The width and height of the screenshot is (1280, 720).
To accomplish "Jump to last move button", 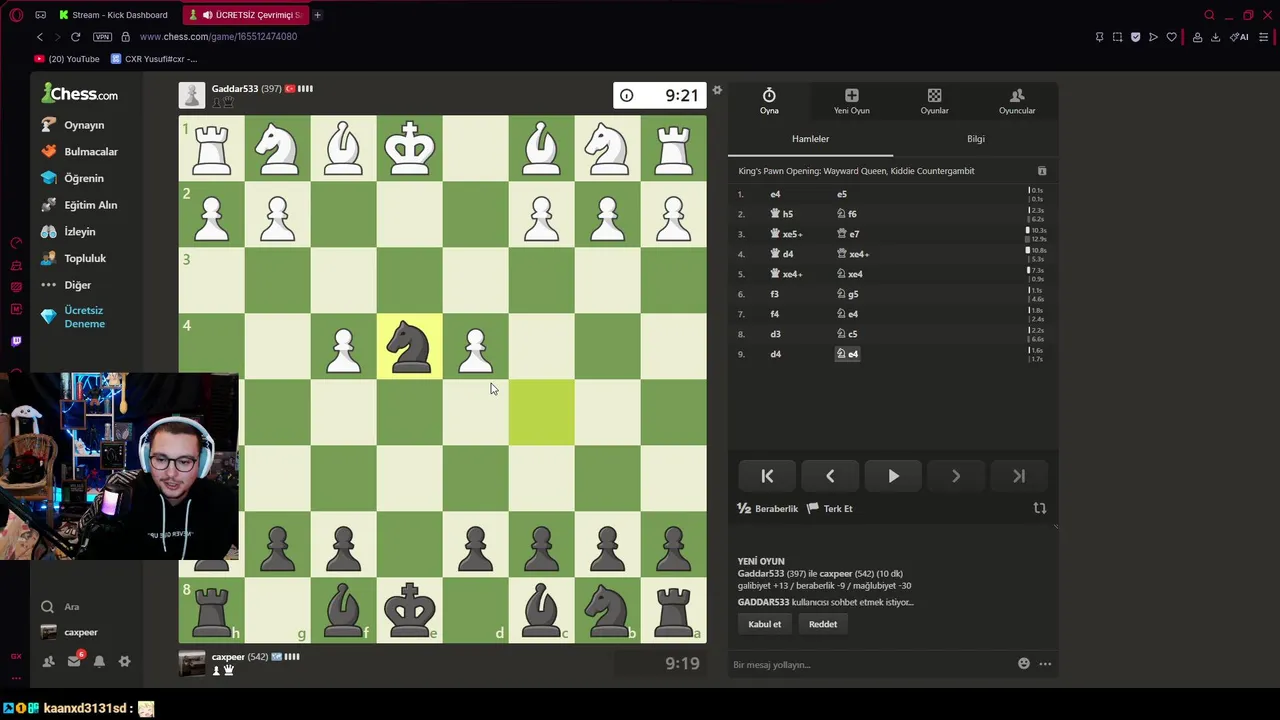I will point(1019,476).
